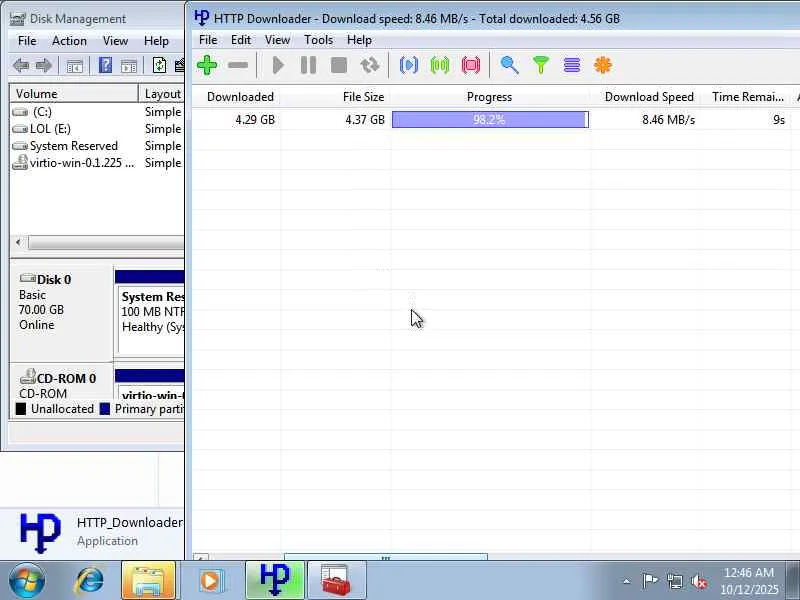
Task: Click Disk Management show console tree icon
Action: click(x=74, y=66)
